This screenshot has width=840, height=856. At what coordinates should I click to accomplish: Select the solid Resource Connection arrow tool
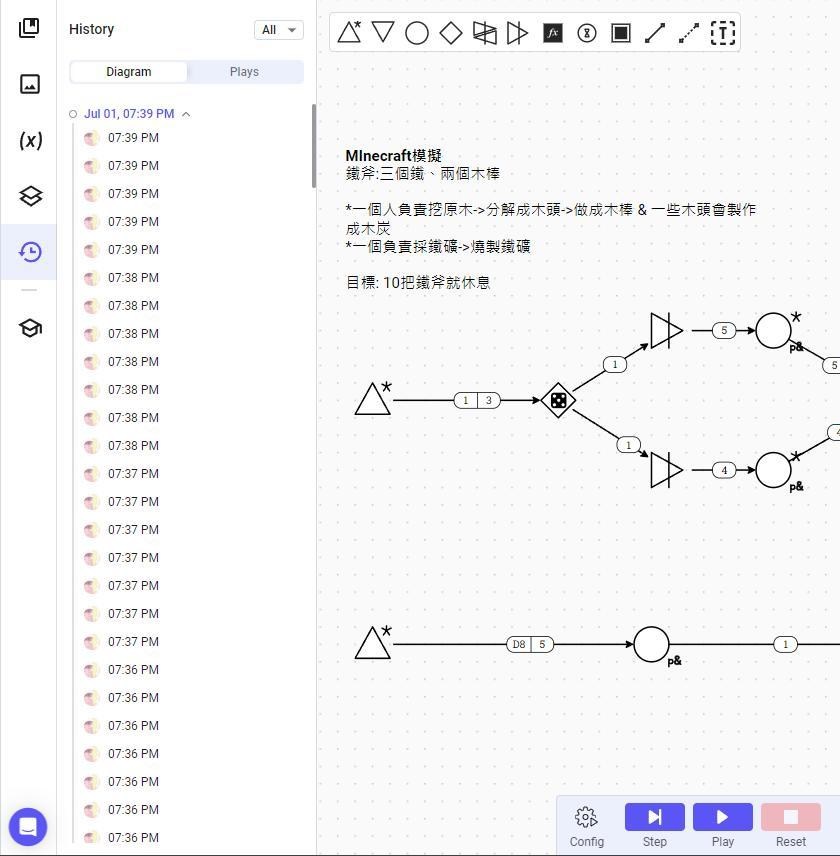click(655, 33)
